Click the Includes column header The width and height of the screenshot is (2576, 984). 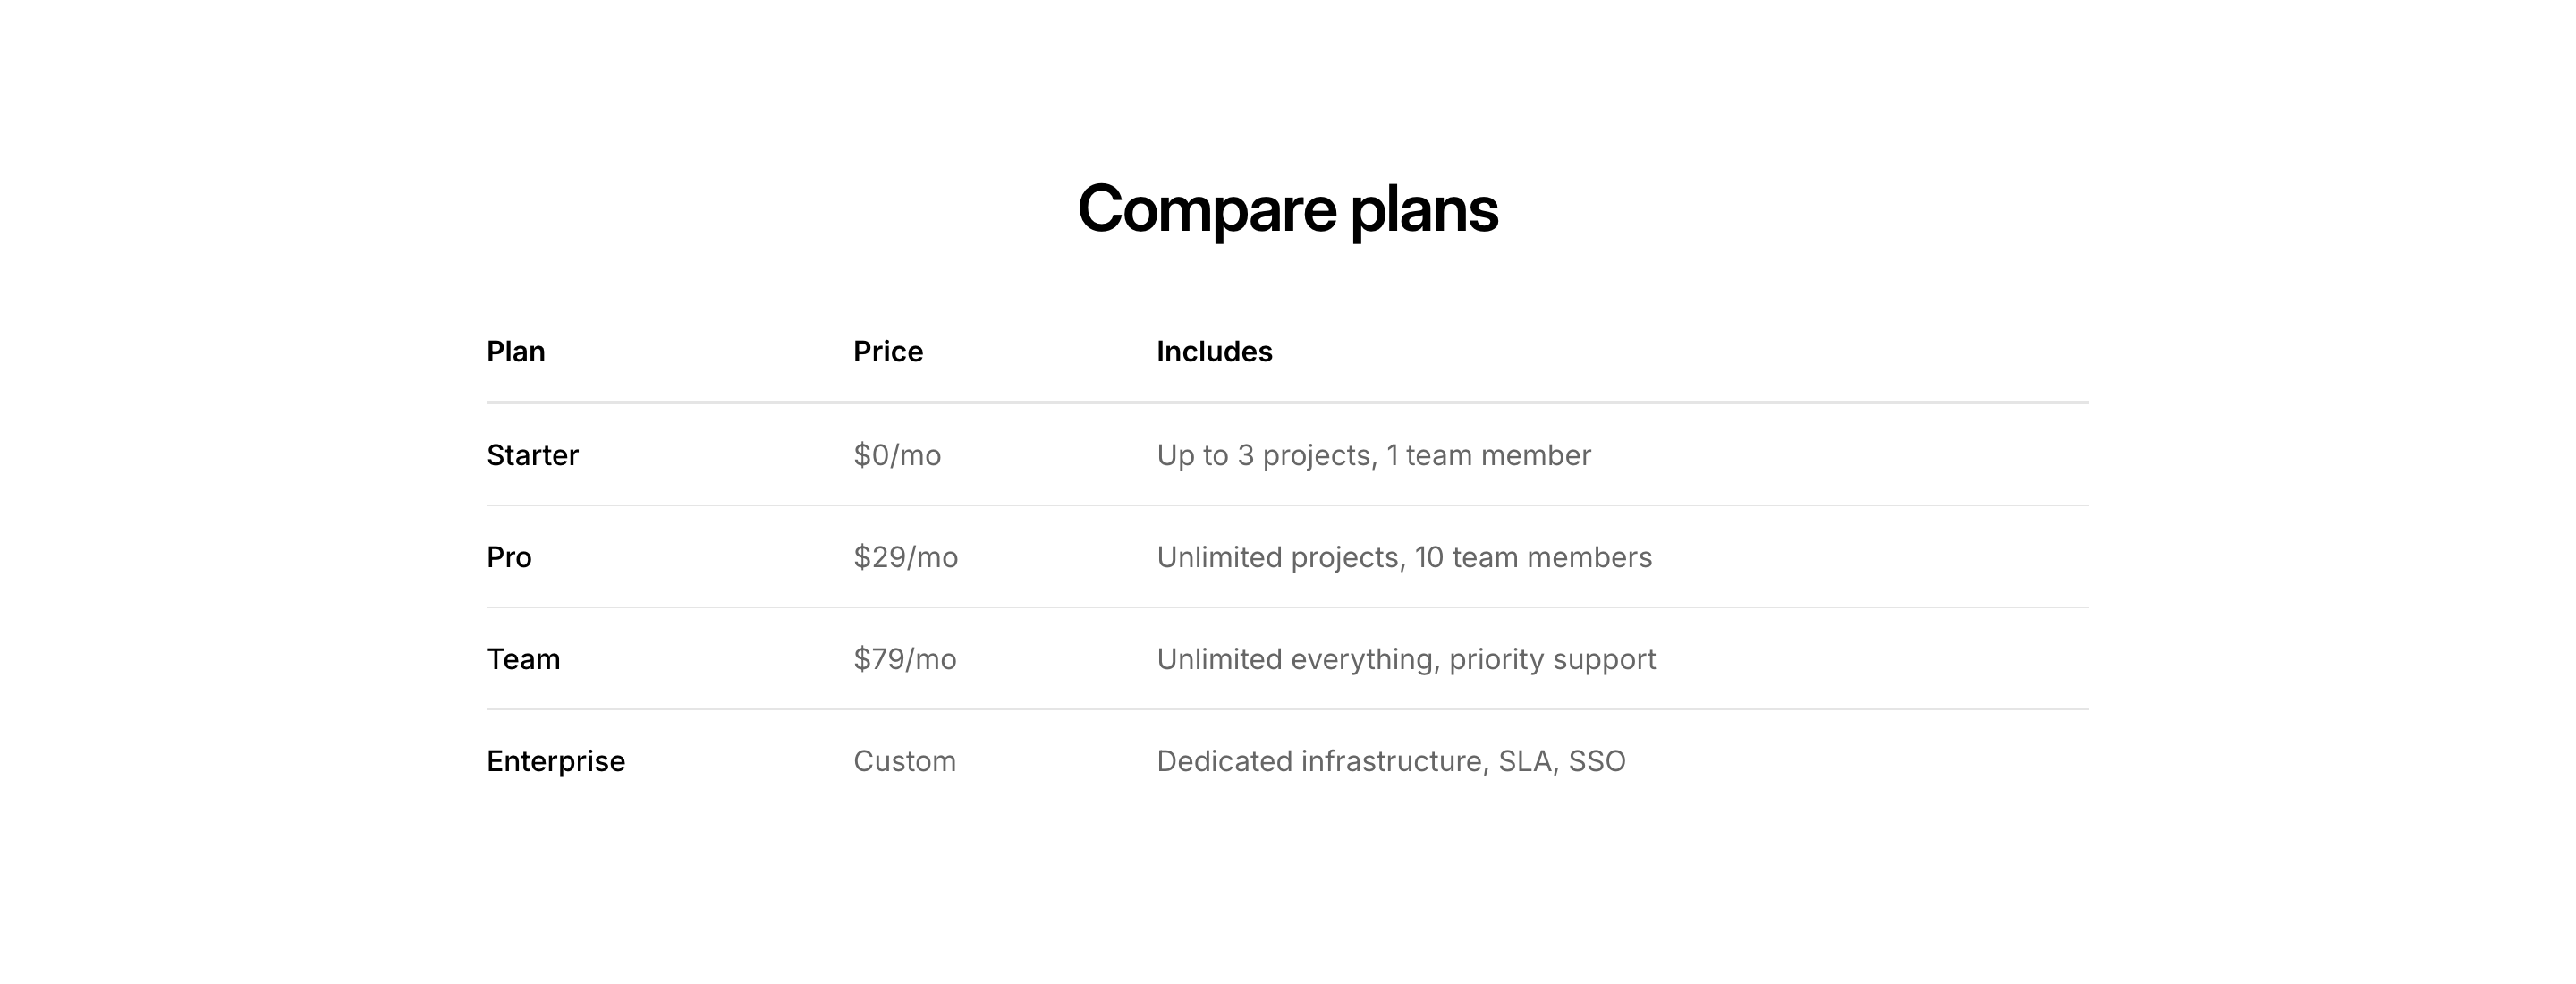(x=1214, y=352)
